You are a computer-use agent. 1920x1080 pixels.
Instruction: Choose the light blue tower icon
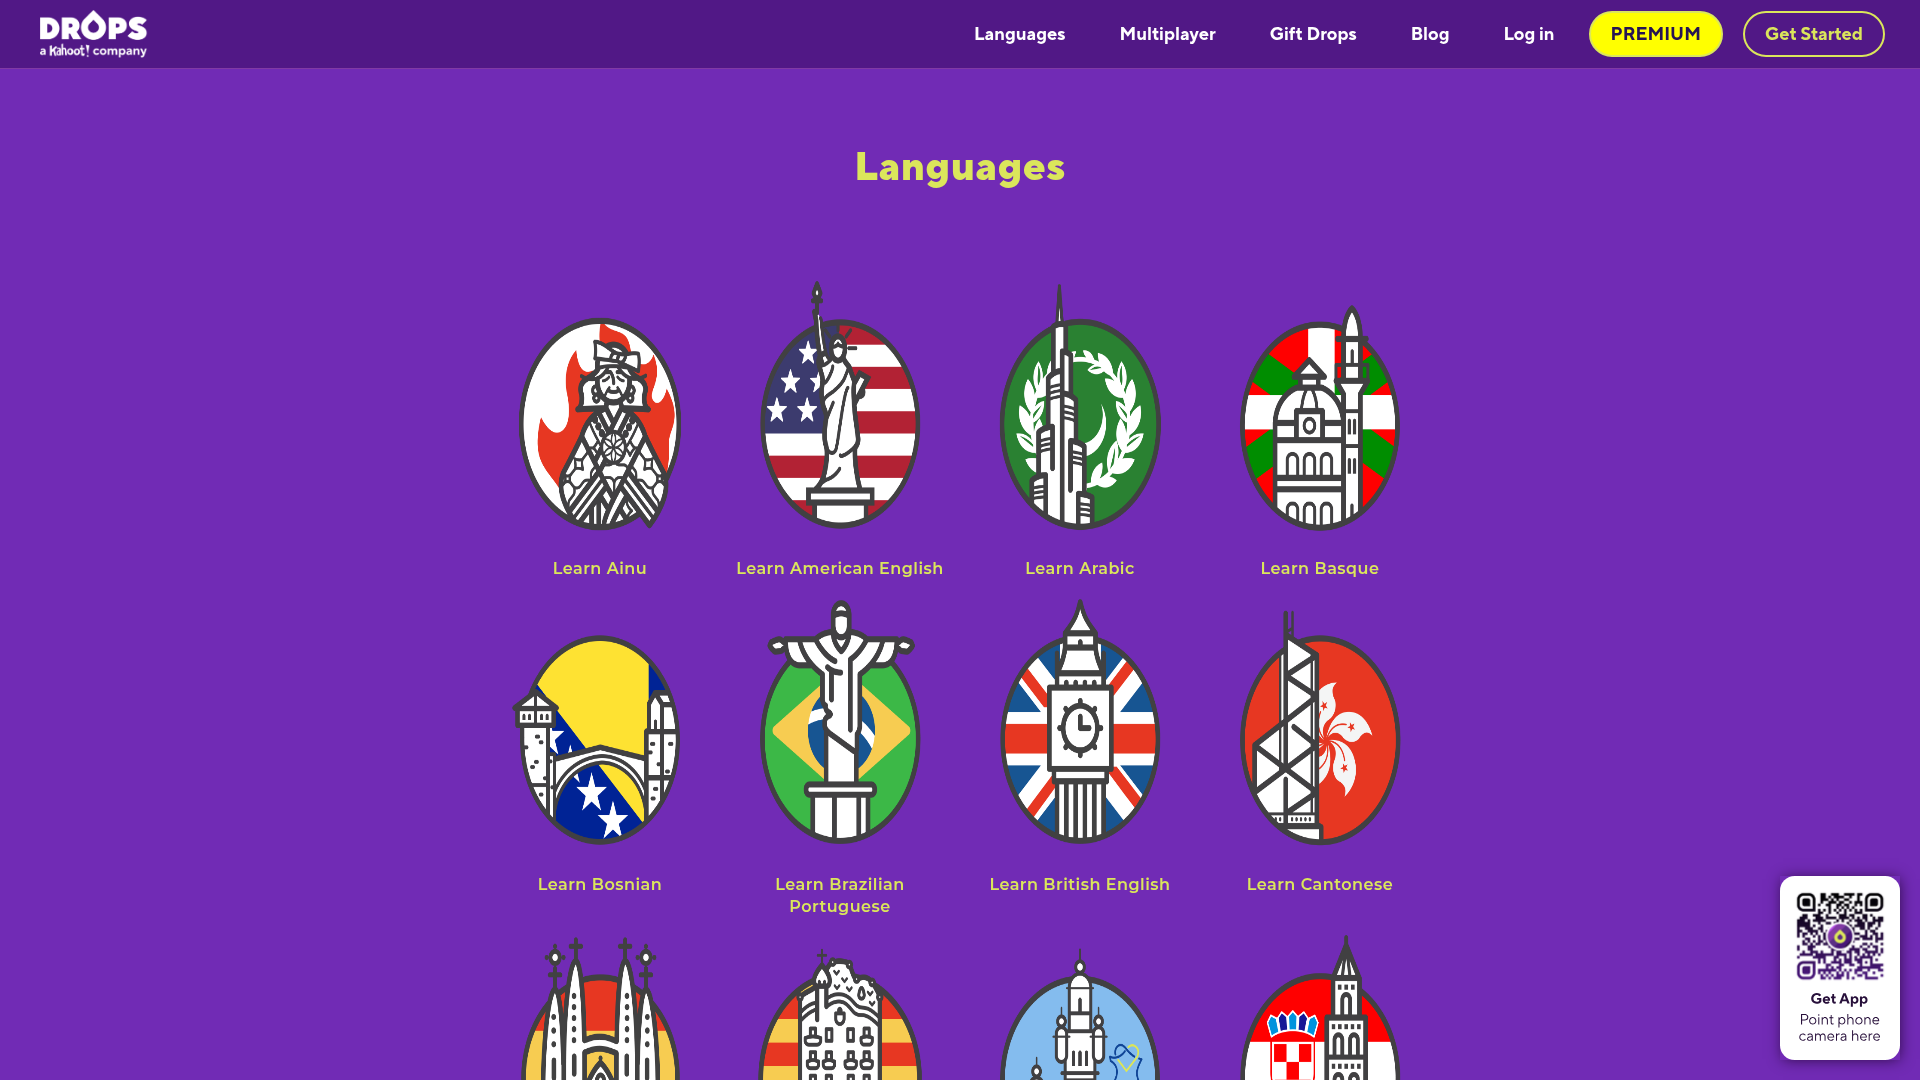pos(1080,1014)
